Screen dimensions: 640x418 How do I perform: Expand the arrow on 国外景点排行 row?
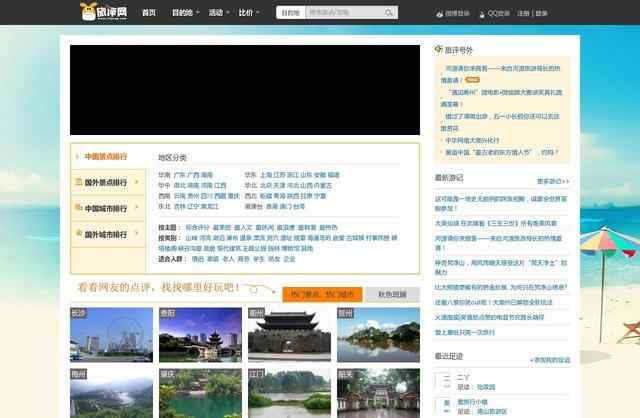tap(136, 182)
